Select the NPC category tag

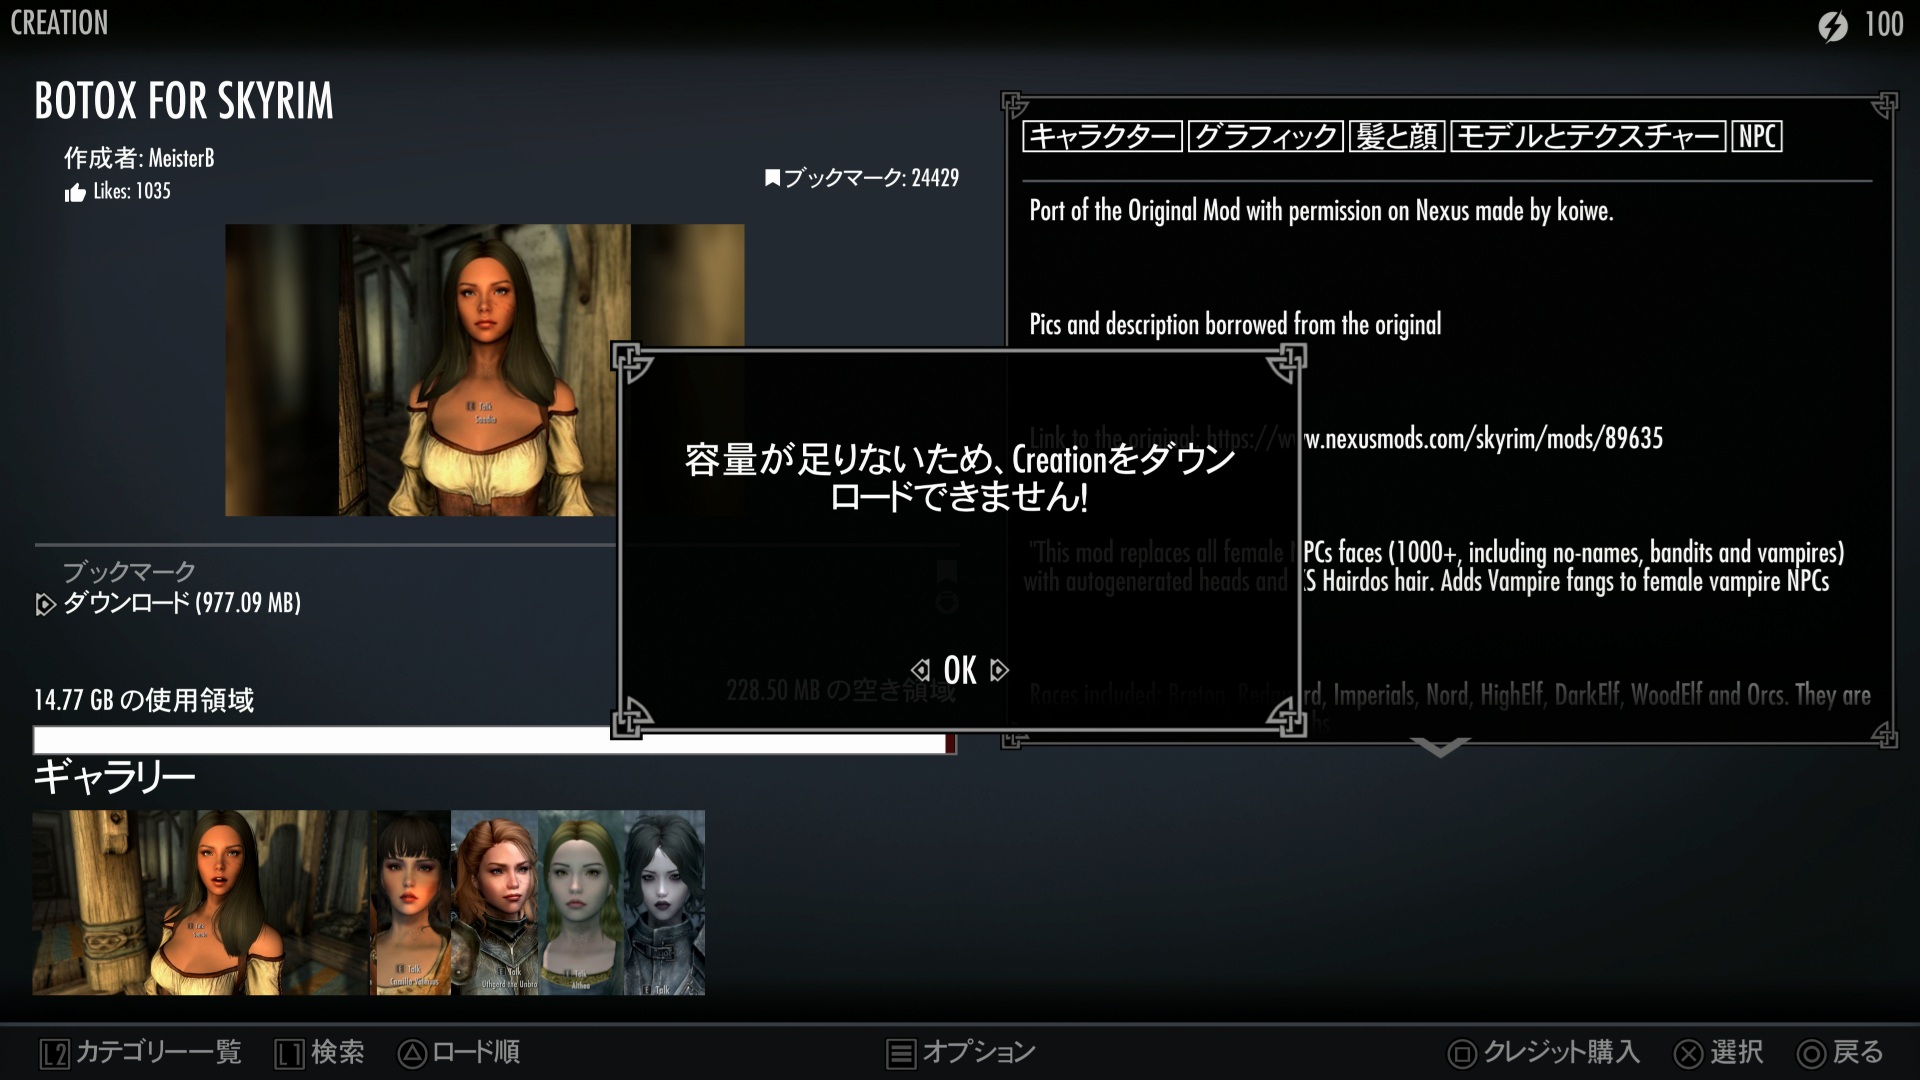1757,136
